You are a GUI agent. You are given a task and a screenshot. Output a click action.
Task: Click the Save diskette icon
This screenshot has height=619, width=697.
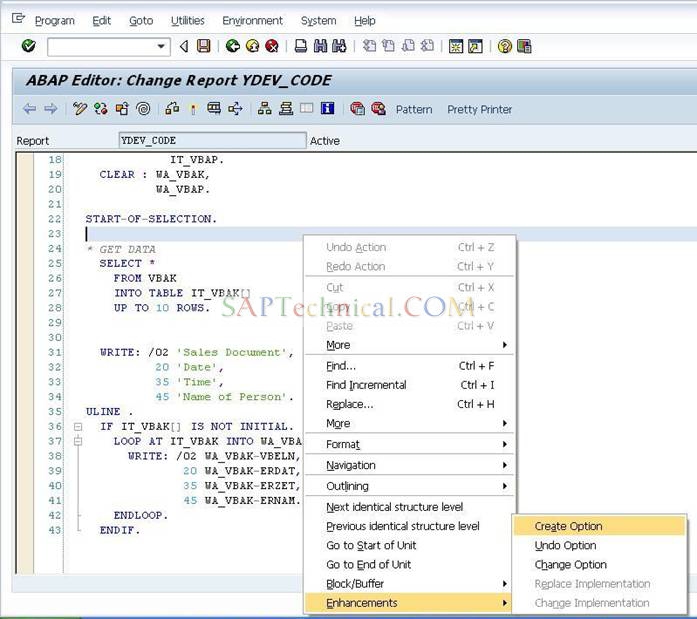pos(204,46)
